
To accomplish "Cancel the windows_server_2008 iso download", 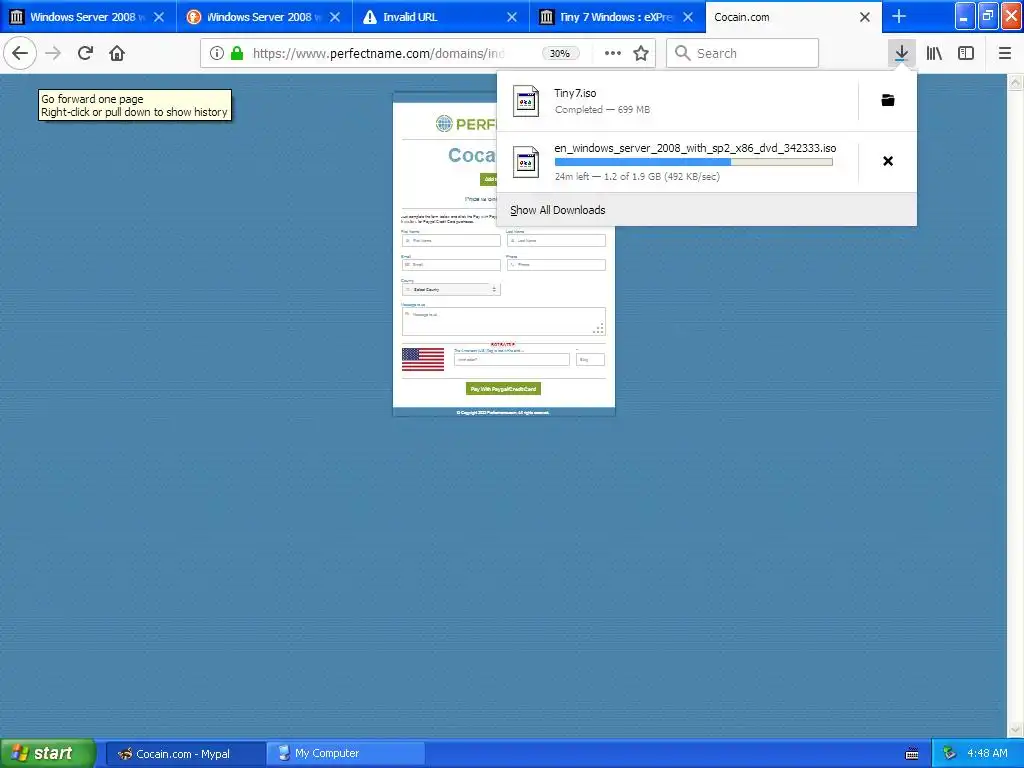I will (x=888, y=161).
